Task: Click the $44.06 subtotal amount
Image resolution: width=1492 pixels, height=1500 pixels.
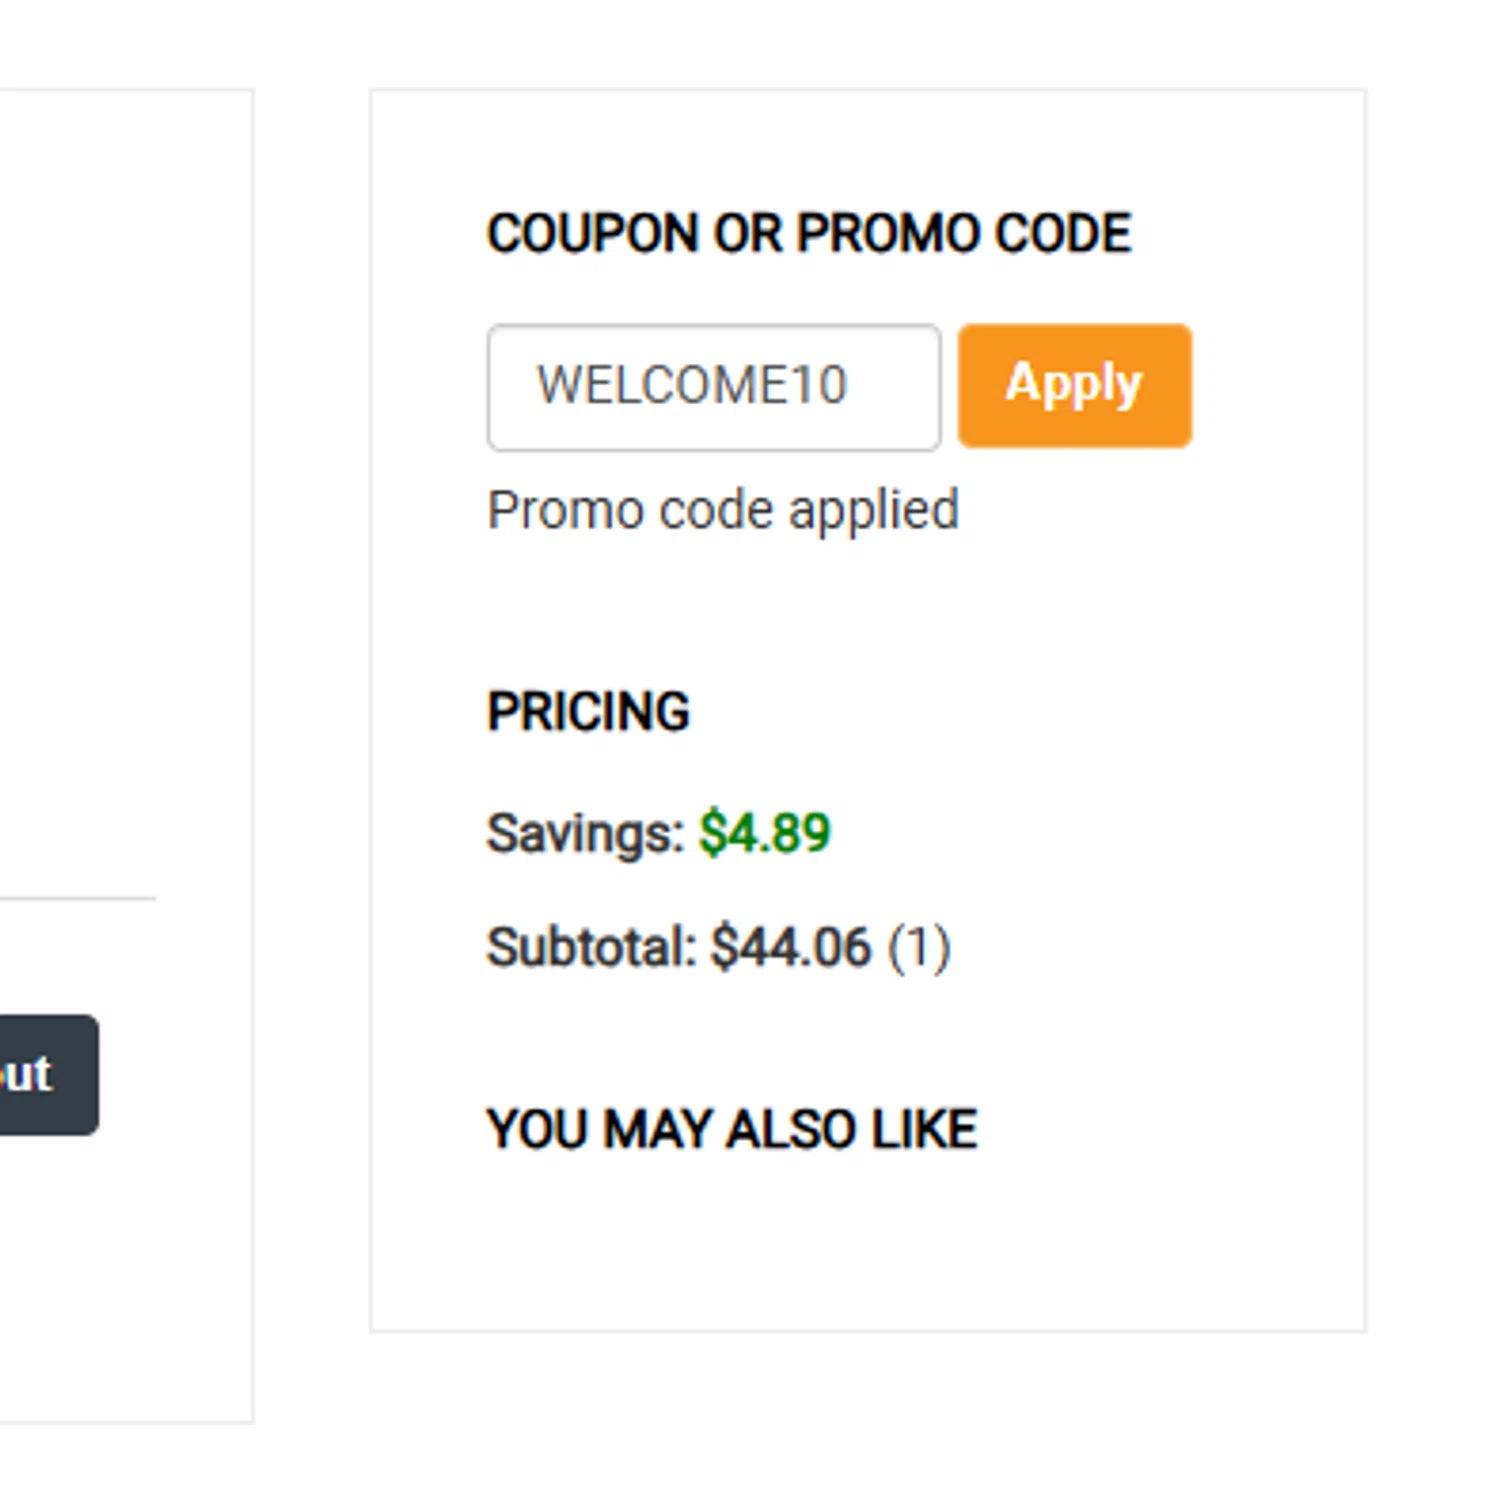Action: click(x=791, y=947)
